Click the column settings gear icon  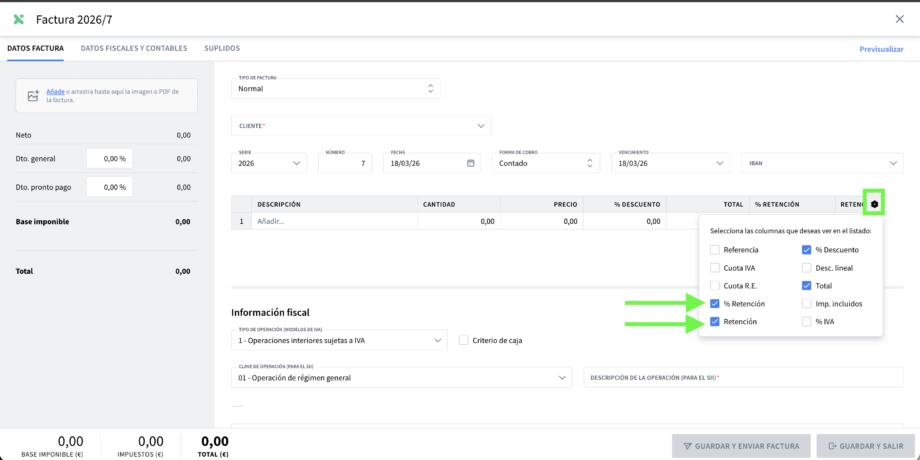[x=874, y=204]
